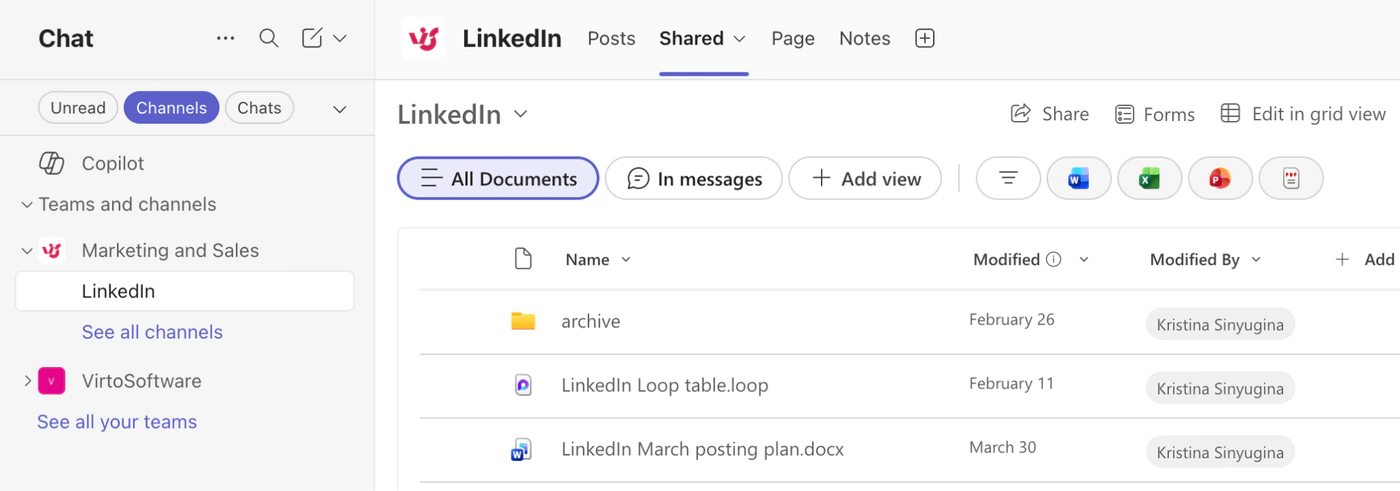The height and width of the screenshot is (491, 1400).
Task: Open Forms
Action: pyautogui.click(x=1155, y=114)
